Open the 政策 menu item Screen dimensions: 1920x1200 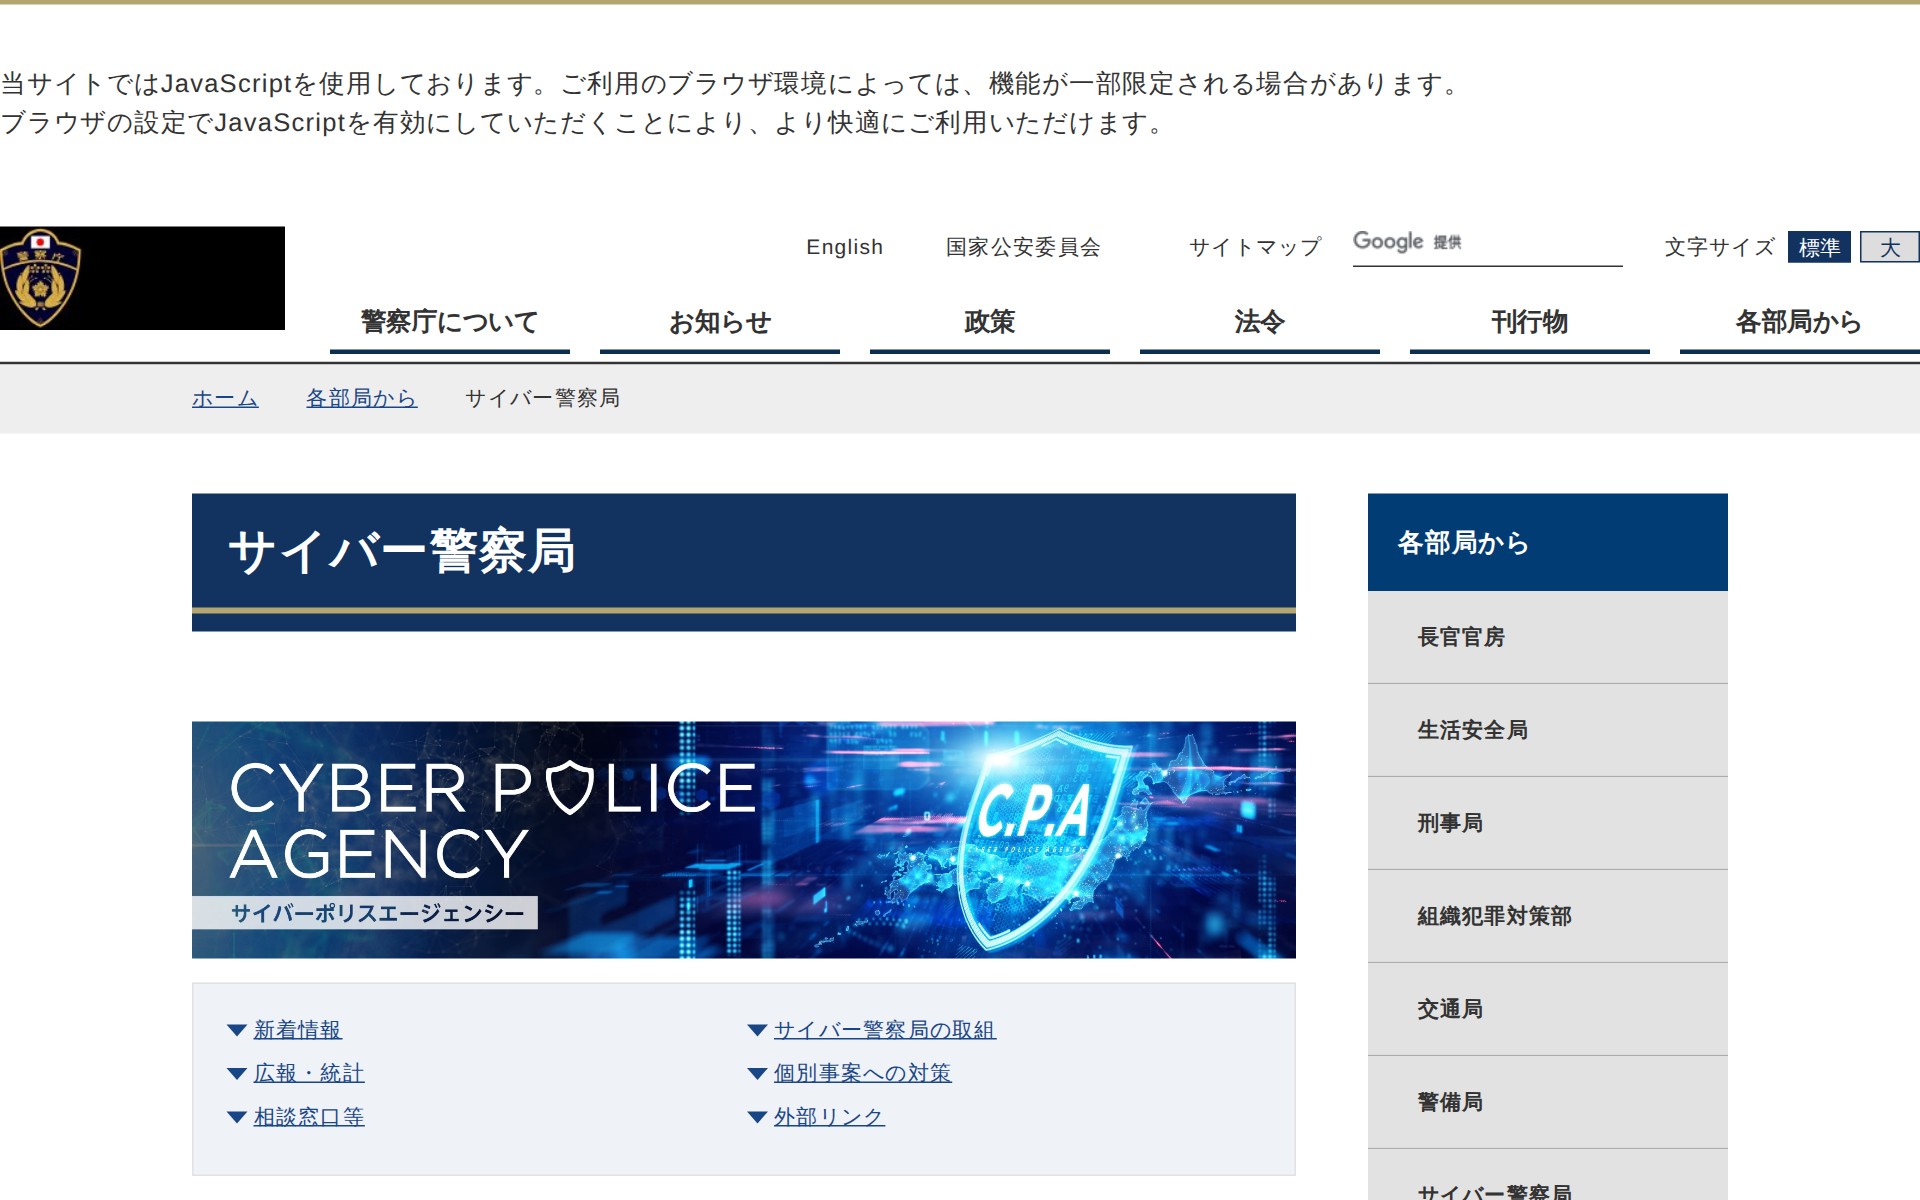pyautogui.click(x=989, y=322)
